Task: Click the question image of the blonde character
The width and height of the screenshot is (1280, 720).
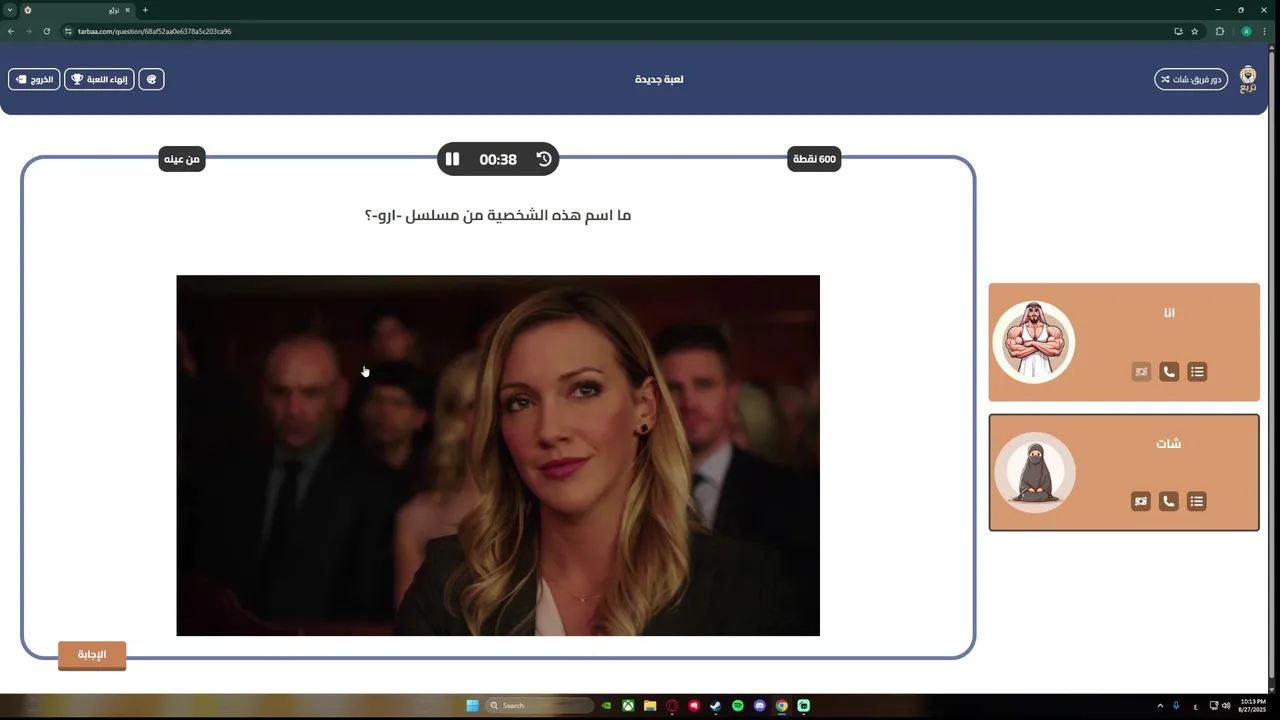Action: pos(498,455)
